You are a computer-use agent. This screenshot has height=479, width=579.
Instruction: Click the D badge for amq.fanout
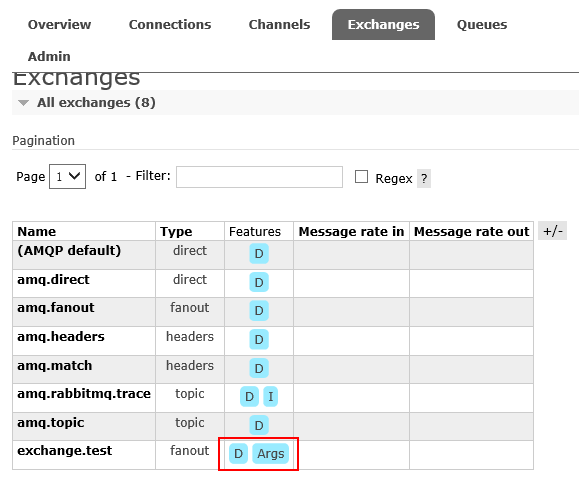[x=259, y=311]
